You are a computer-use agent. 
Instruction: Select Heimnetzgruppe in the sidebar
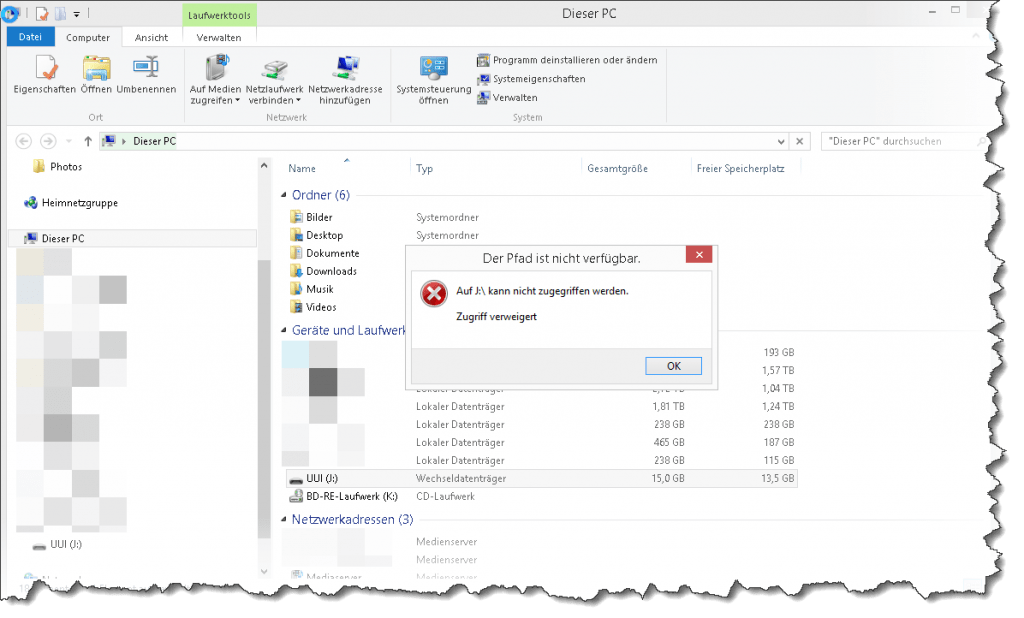79,203
